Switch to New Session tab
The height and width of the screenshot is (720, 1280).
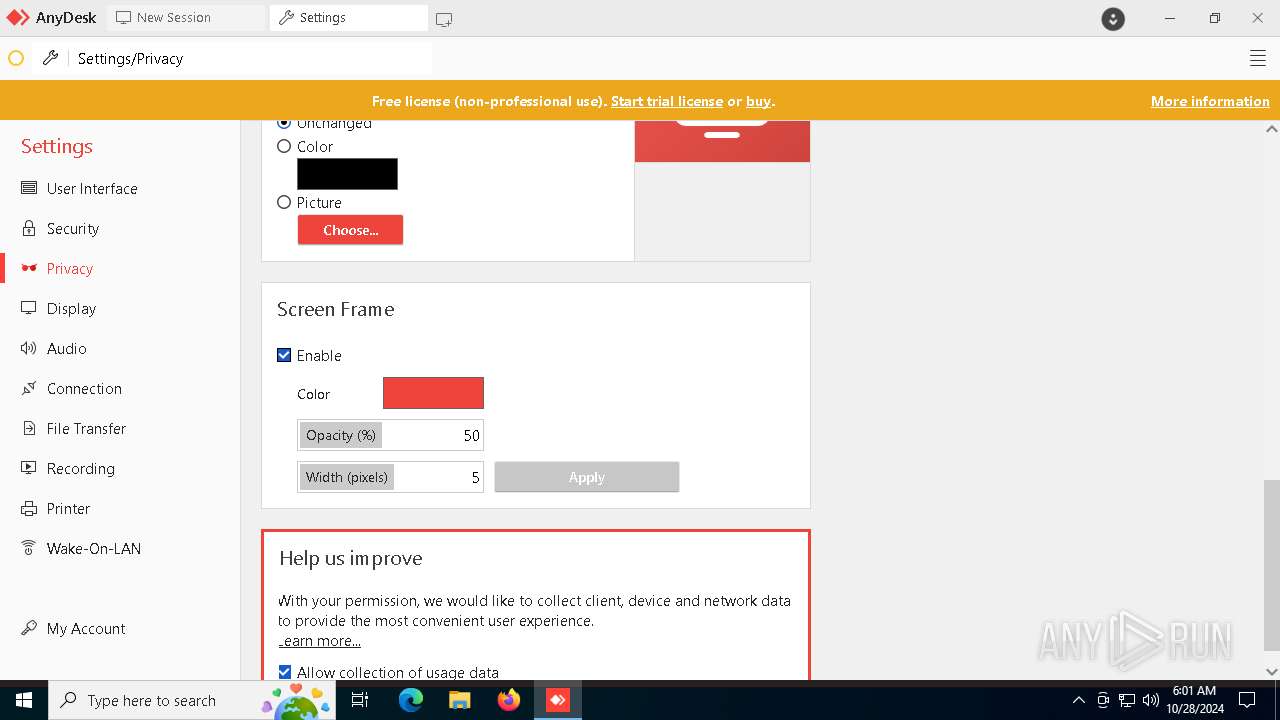coord(186,18)
